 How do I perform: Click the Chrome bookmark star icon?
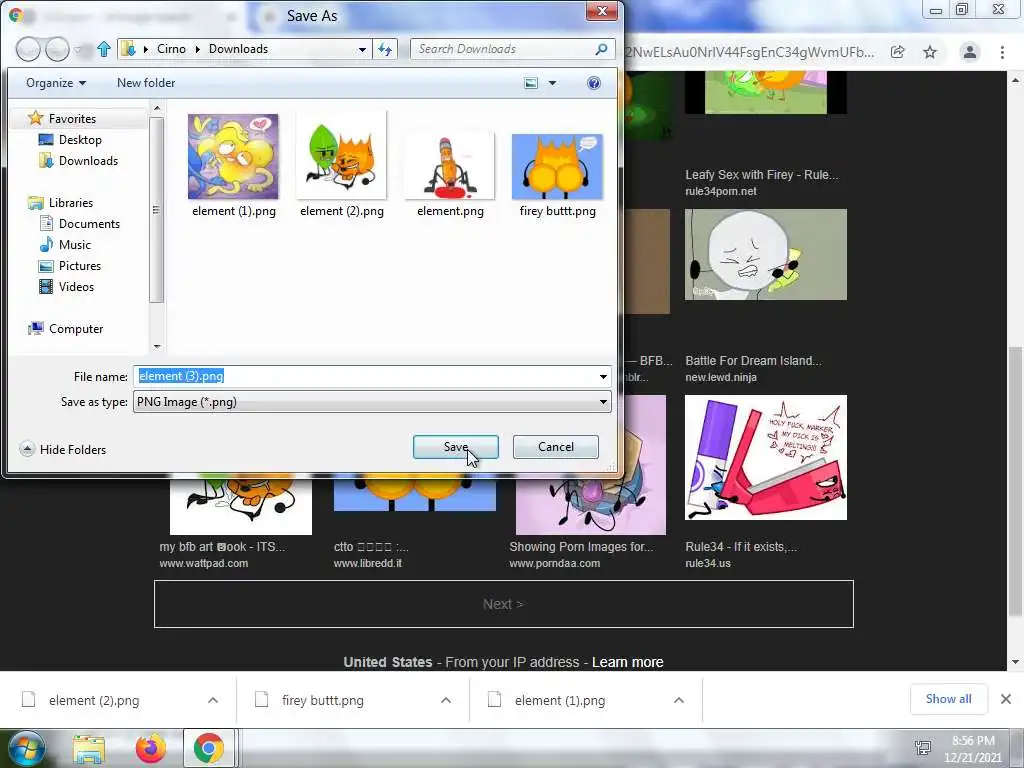(930, 52)
